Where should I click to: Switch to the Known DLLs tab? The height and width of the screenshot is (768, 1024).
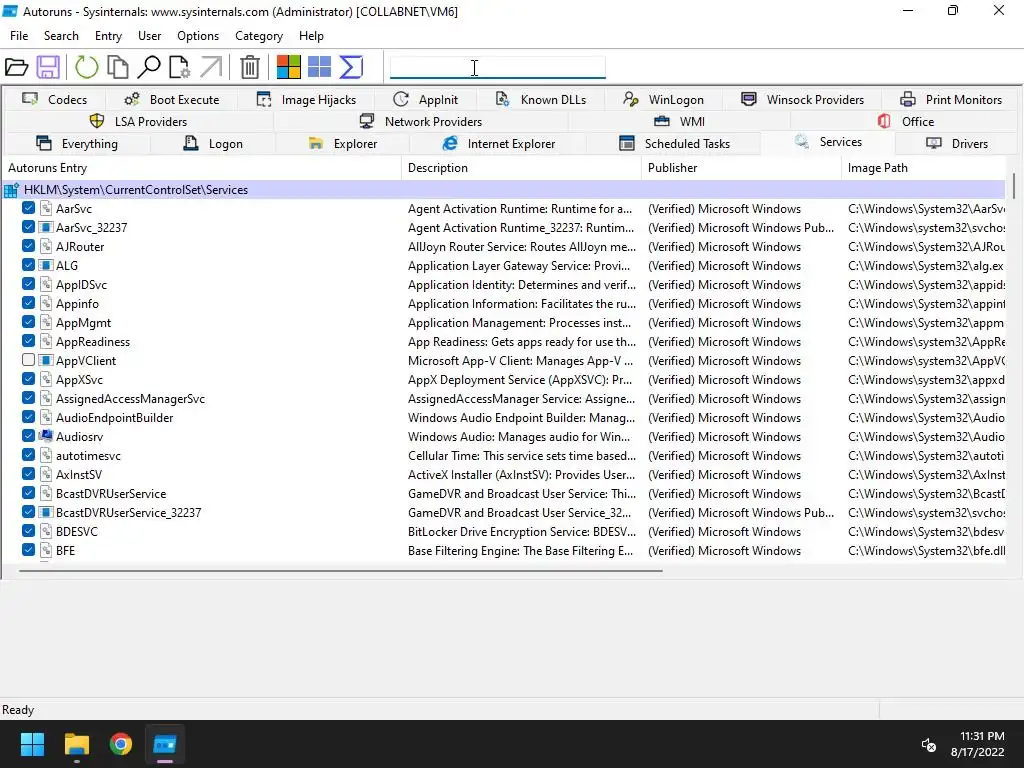[541, 99]
